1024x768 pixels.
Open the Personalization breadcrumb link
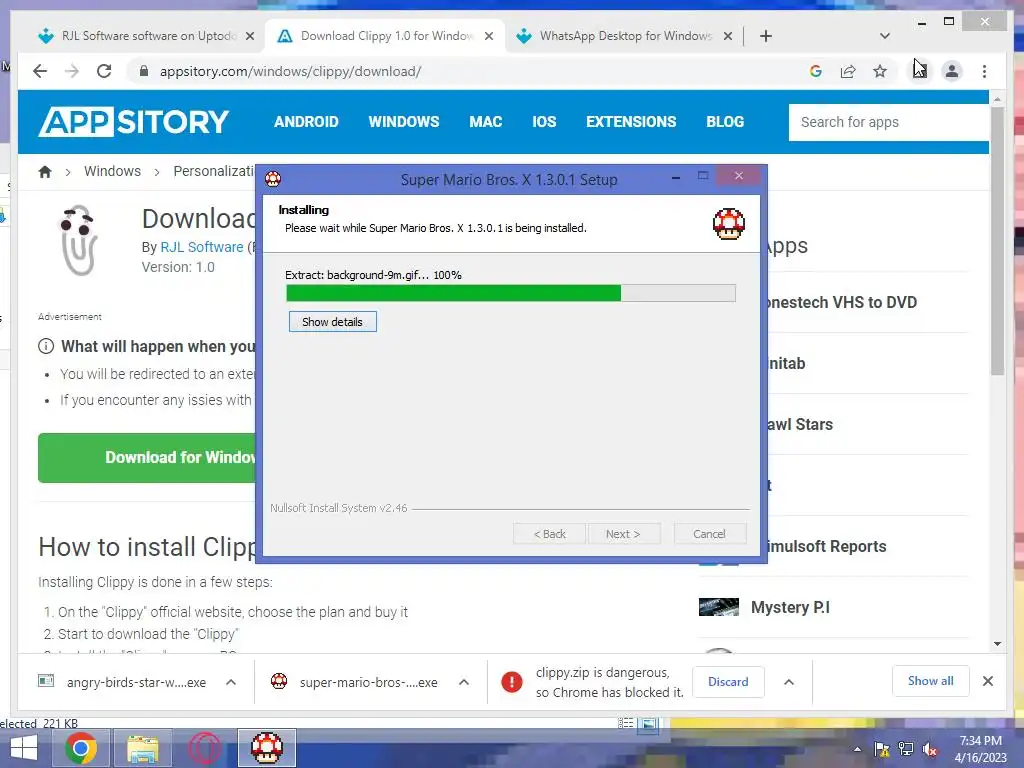click(214, 171)
